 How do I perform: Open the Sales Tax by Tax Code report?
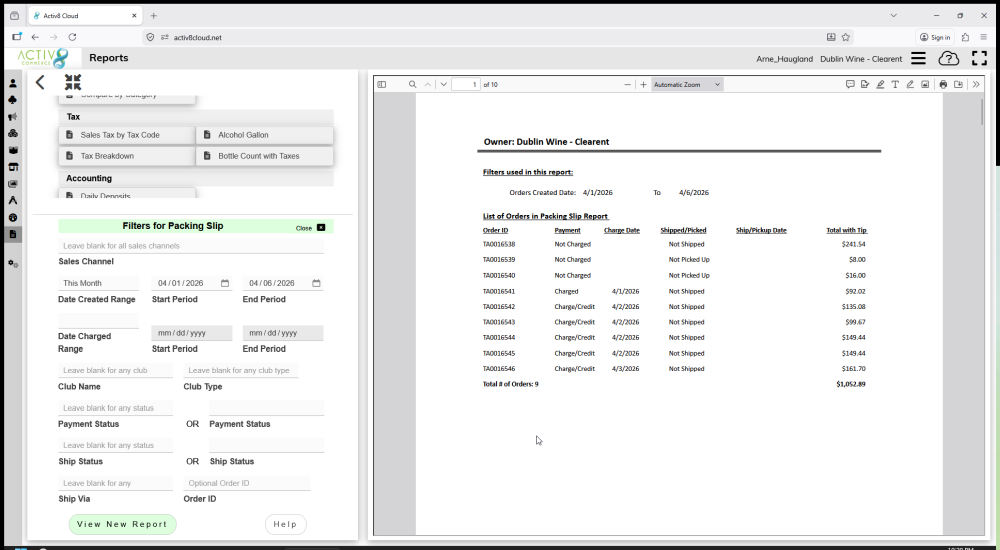coord(127,135)
